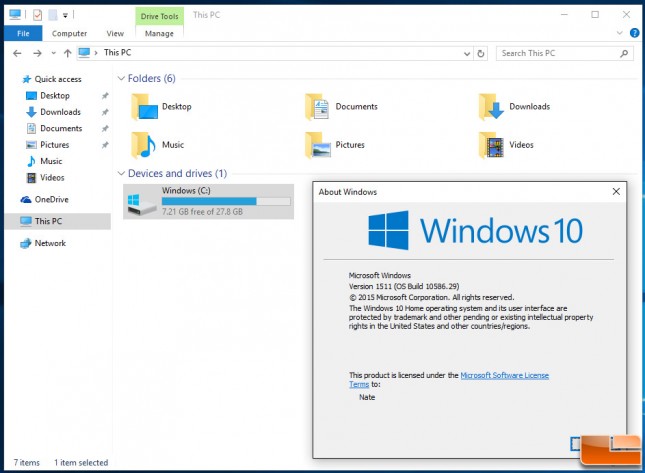Collapse the Folders (6) group
645x473 pixels.
coord(121,78)
